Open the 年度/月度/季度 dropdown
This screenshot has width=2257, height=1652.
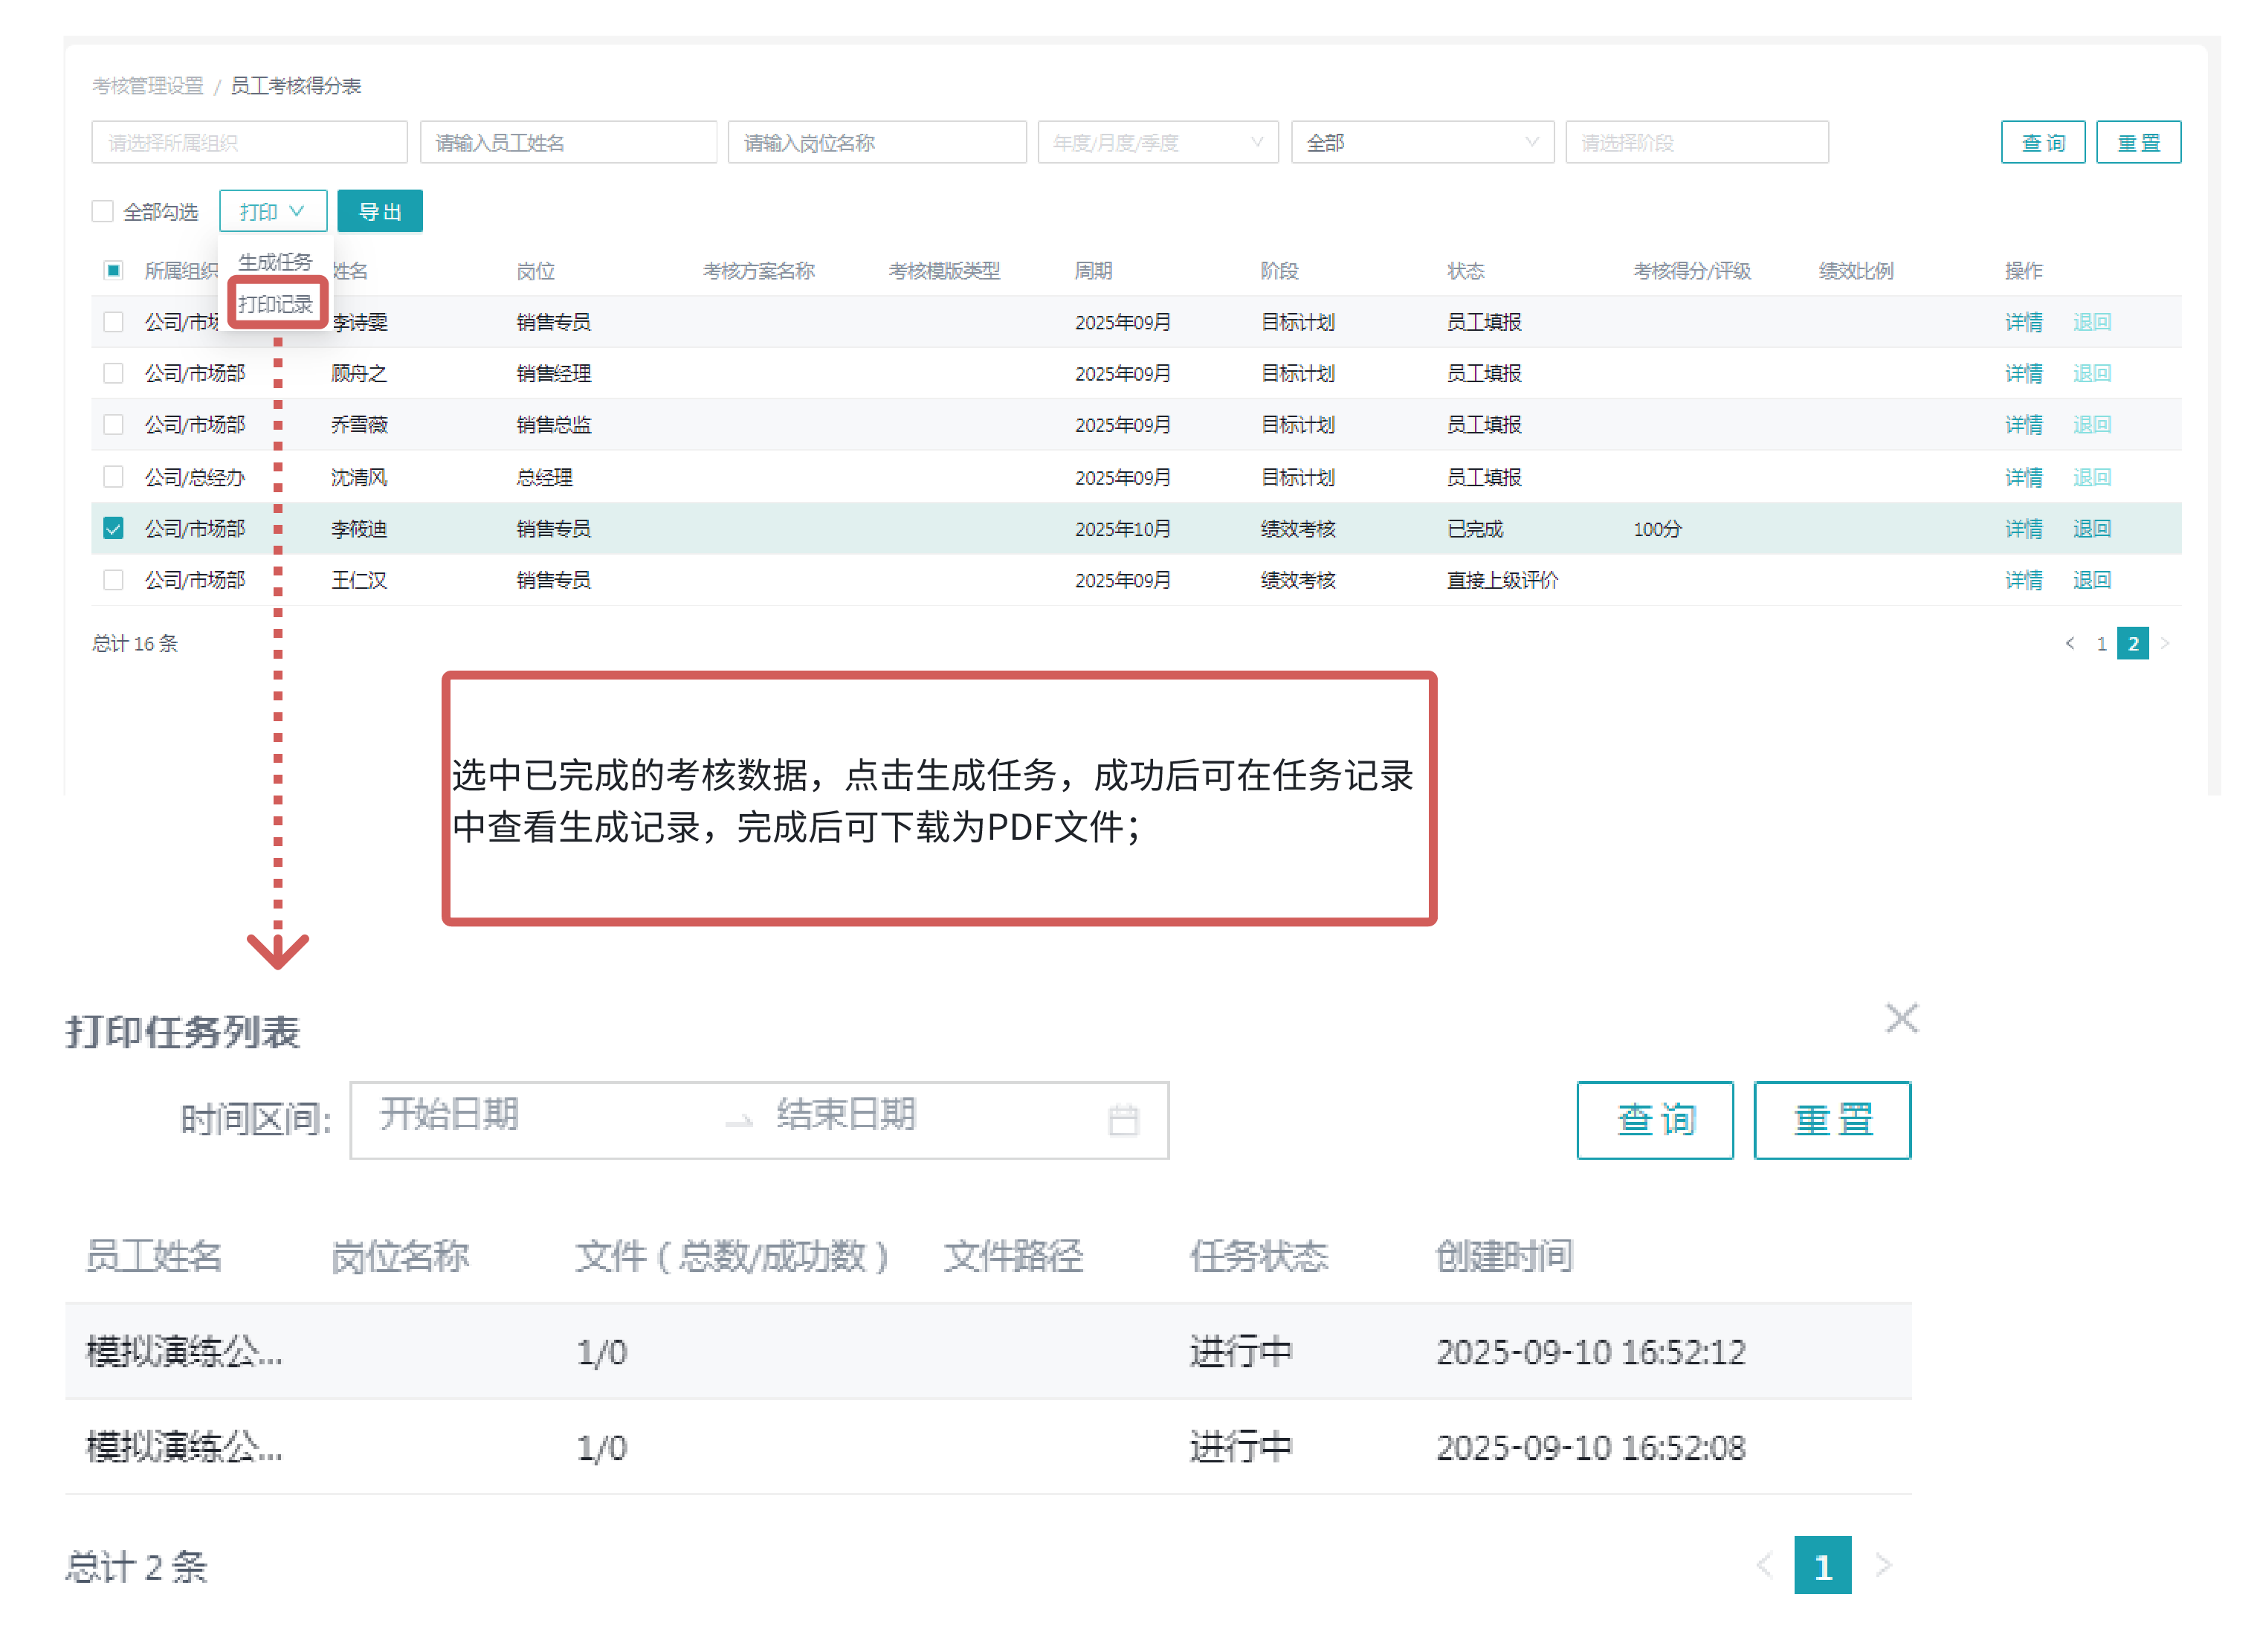[1157, 142]
